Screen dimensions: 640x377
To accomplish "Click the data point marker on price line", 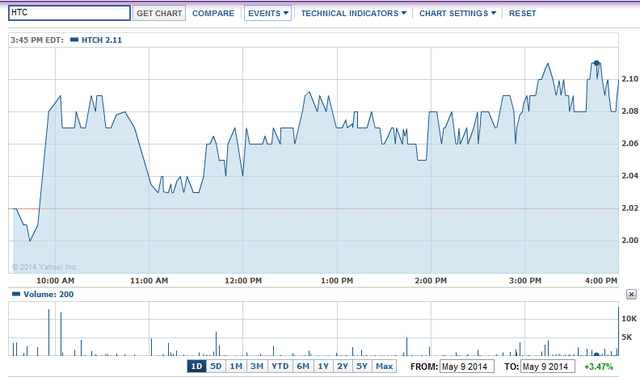I will 597,63.
